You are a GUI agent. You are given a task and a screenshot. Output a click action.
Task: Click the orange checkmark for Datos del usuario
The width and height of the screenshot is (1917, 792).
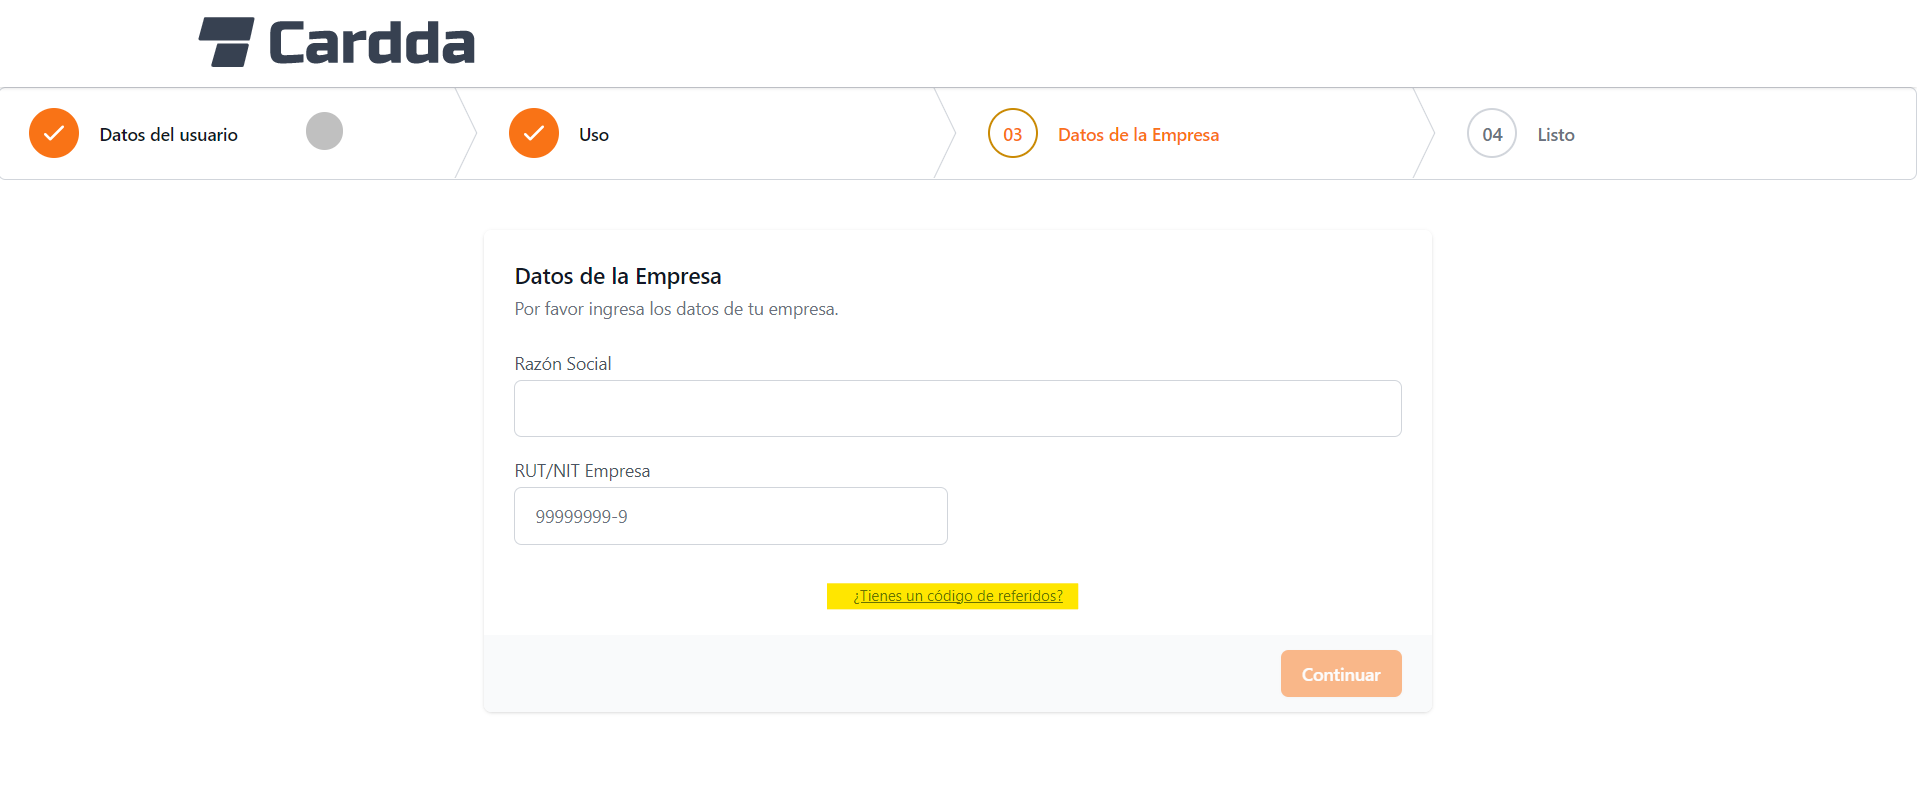[54, 133]
